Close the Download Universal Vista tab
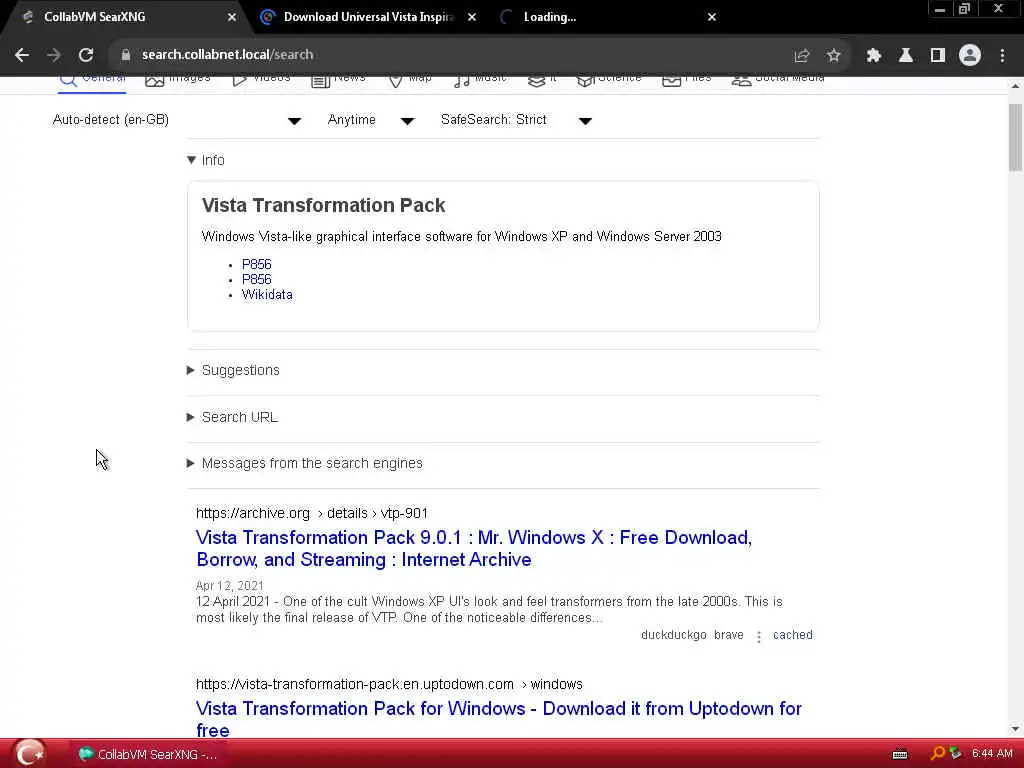This screenshot has width=1024, height=768. (472, 17)
